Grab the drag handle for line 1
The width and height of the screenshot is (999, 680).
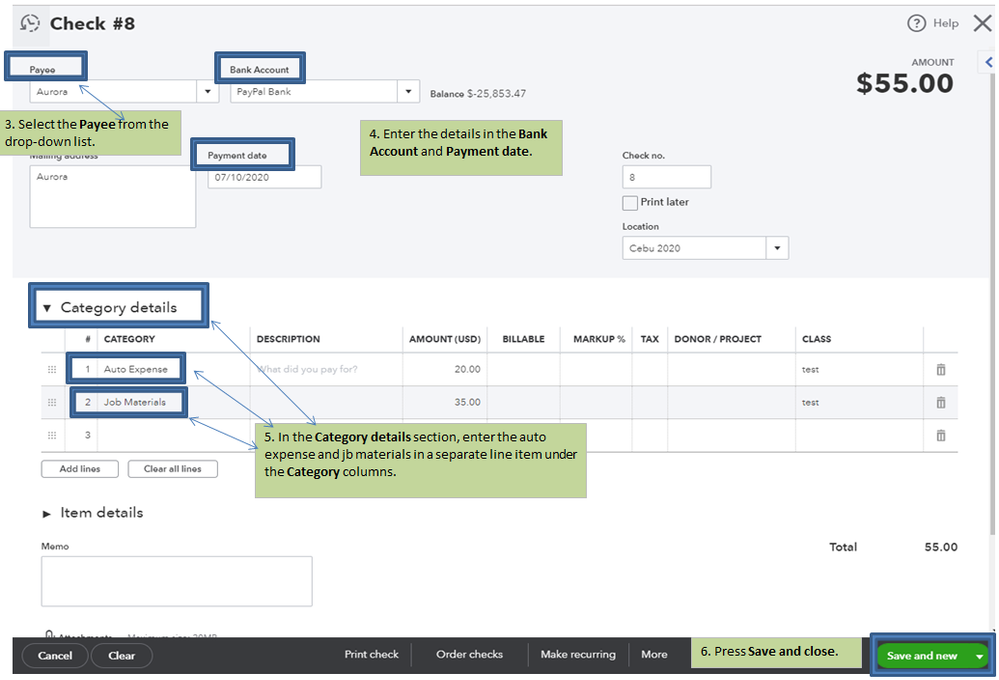point(52,370)
